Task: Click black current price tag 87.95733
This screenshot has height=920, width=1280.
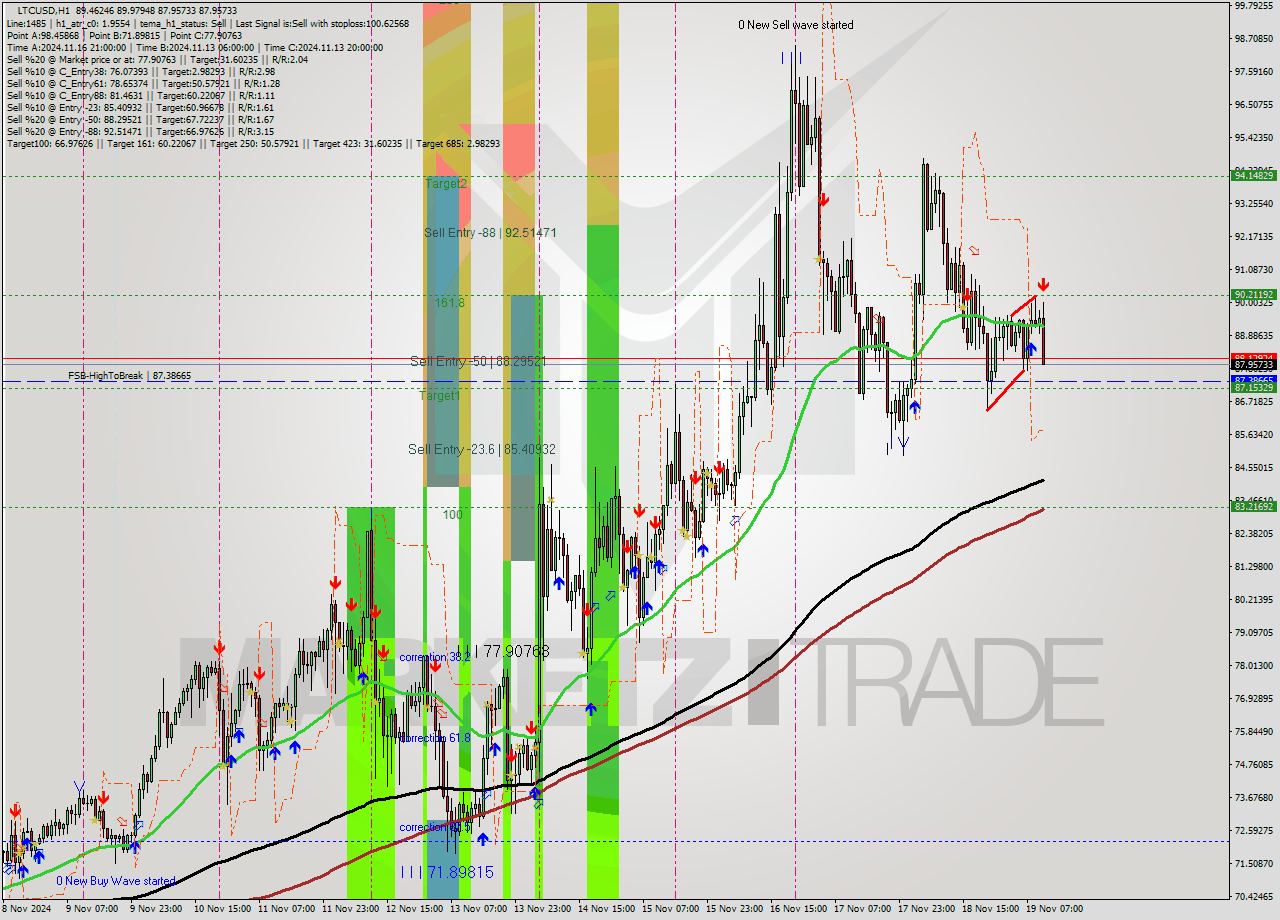Action: [x=1254, y=366]
